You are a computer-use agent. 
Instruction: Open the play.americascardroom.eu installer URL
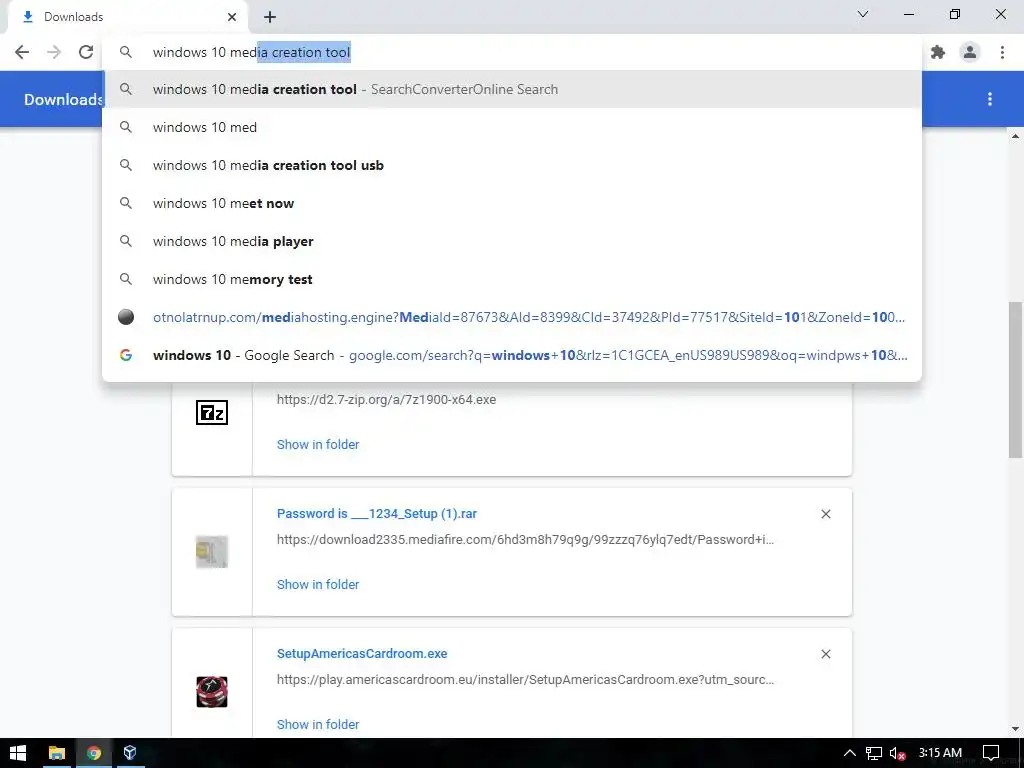[525, 679]
